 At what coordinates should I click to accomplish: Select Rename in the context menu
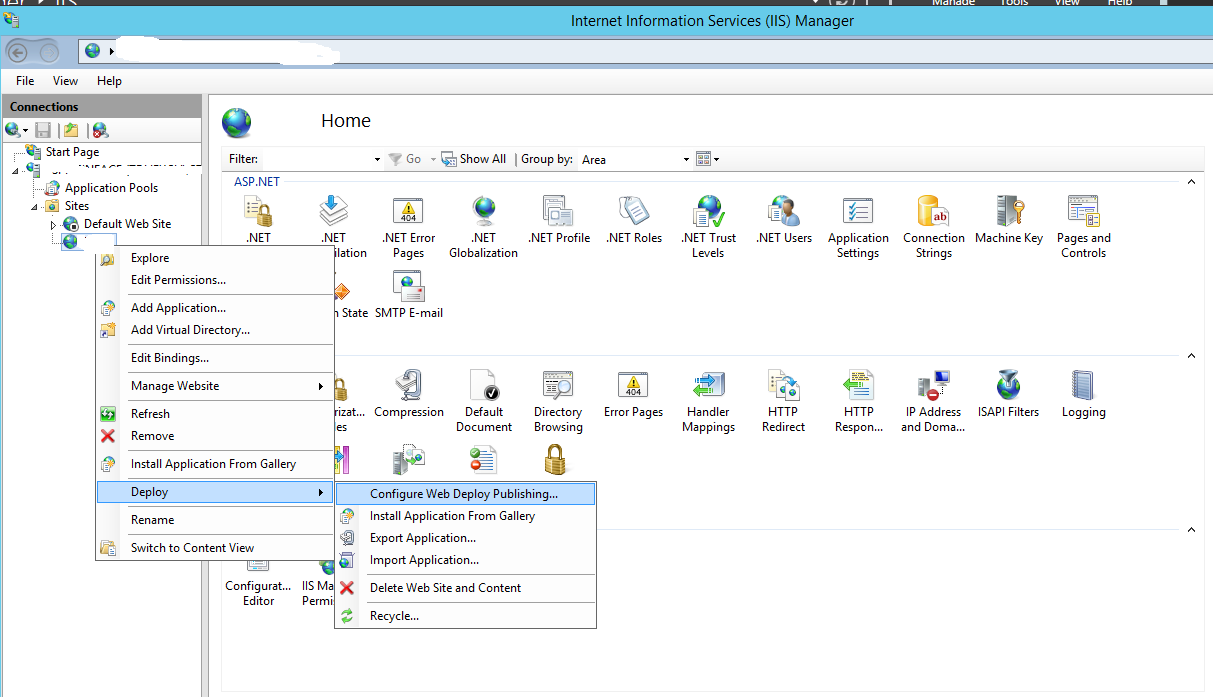tap(215, 520)
